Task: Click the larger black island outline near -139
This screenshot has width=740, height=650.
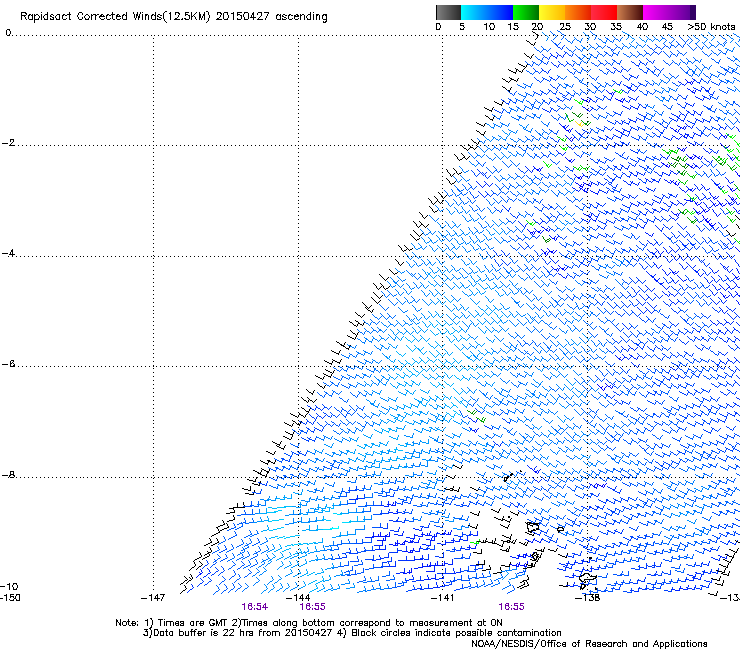Action: 533,527
